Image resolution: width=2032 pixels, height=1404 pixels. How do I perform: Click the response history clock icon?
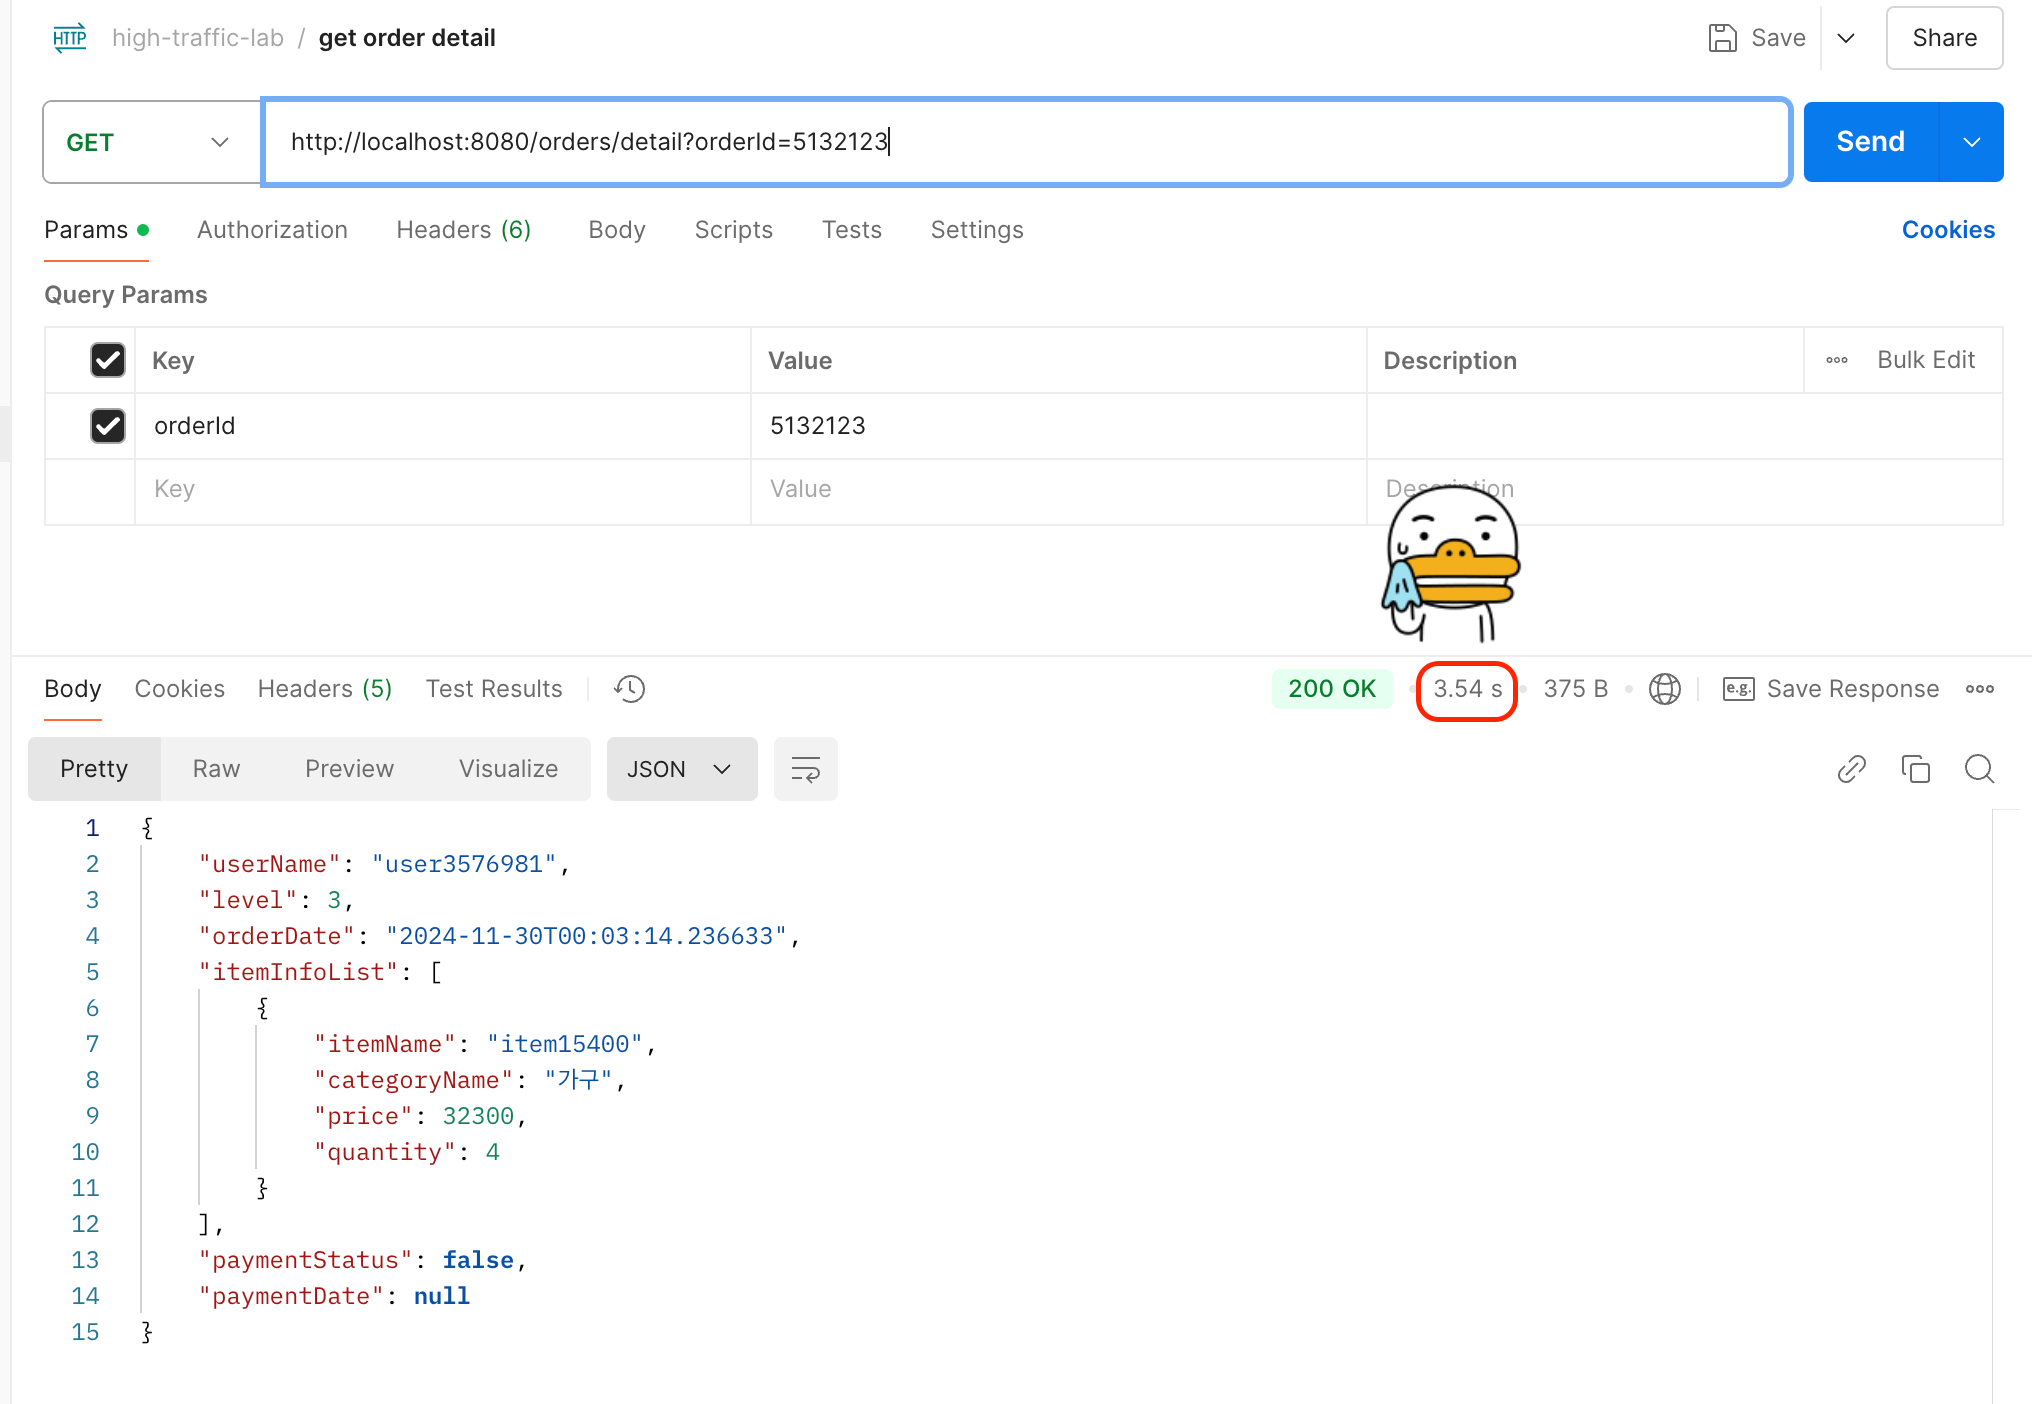click(630, 689)
